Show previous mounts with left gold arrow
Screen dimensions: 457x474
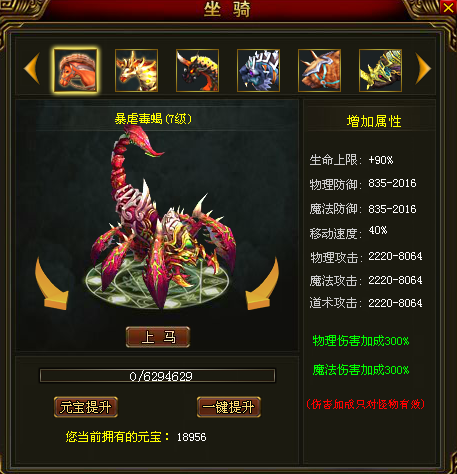click(x=32, y=68)
